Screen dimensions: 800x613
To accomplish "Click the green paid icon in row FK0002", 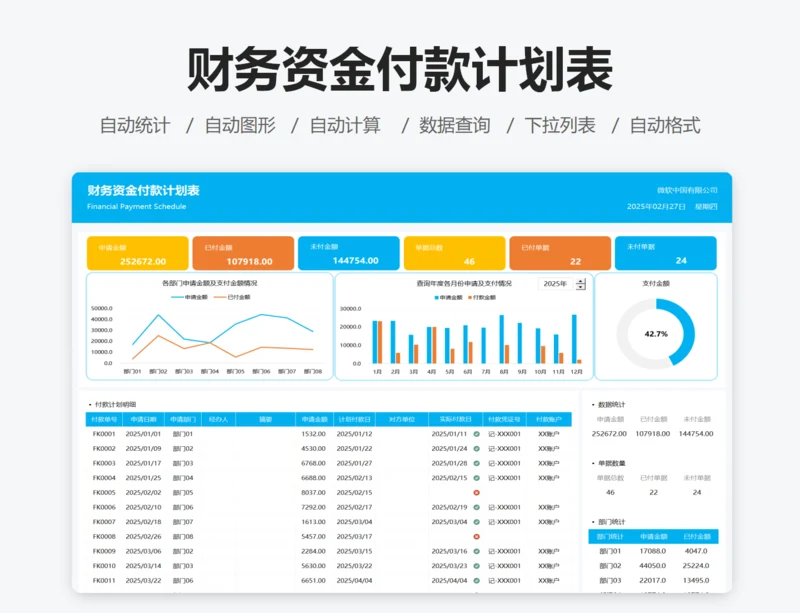I will [x=477, y=449].
